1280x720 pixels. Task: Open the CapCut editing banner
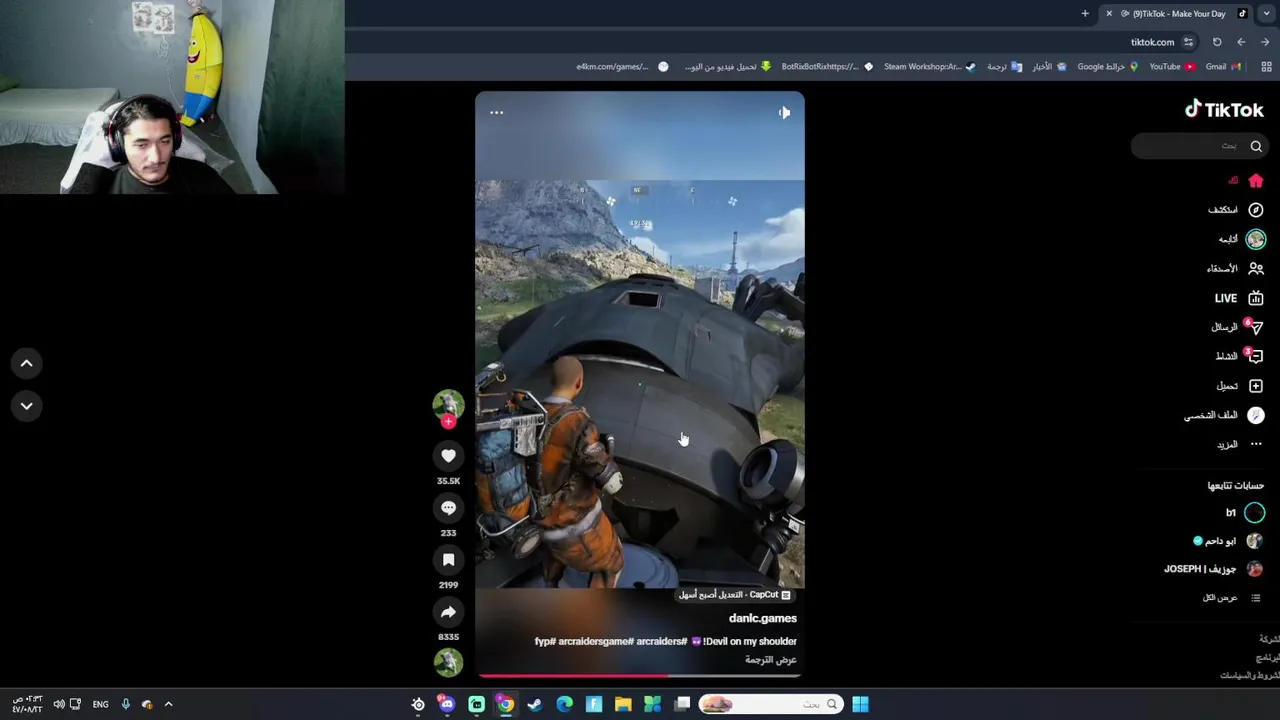[x=735, y=595]
